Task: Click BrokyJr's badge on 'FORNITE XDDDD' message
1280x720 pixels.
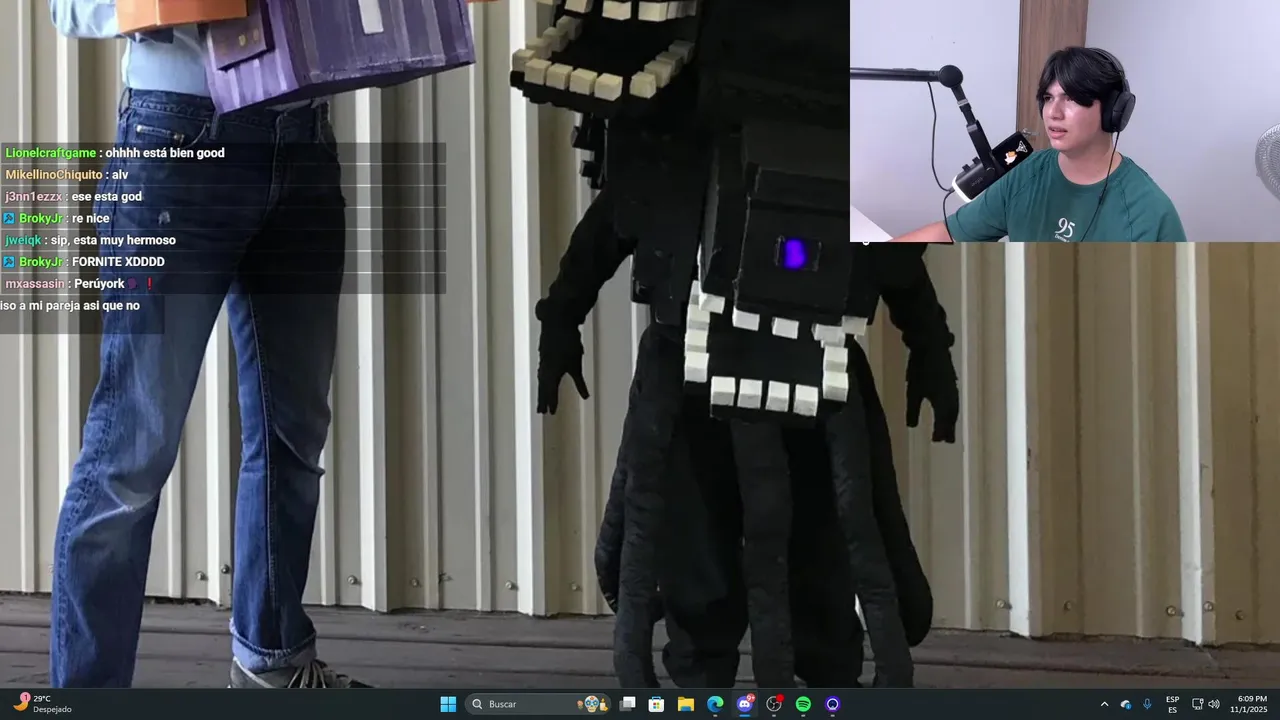Action: [9, 262]
